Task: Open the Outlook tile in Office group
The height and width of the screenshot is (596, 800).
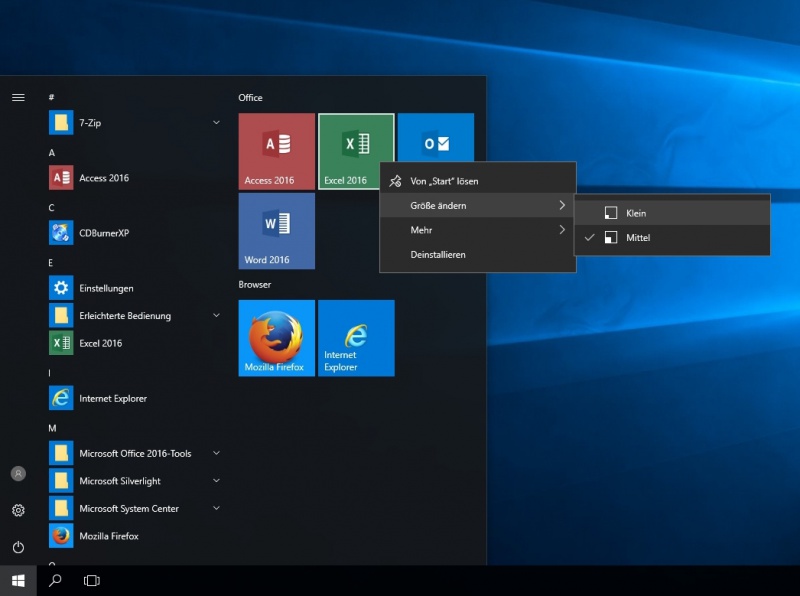Action: pyautogui.click(x=436, y=138)
